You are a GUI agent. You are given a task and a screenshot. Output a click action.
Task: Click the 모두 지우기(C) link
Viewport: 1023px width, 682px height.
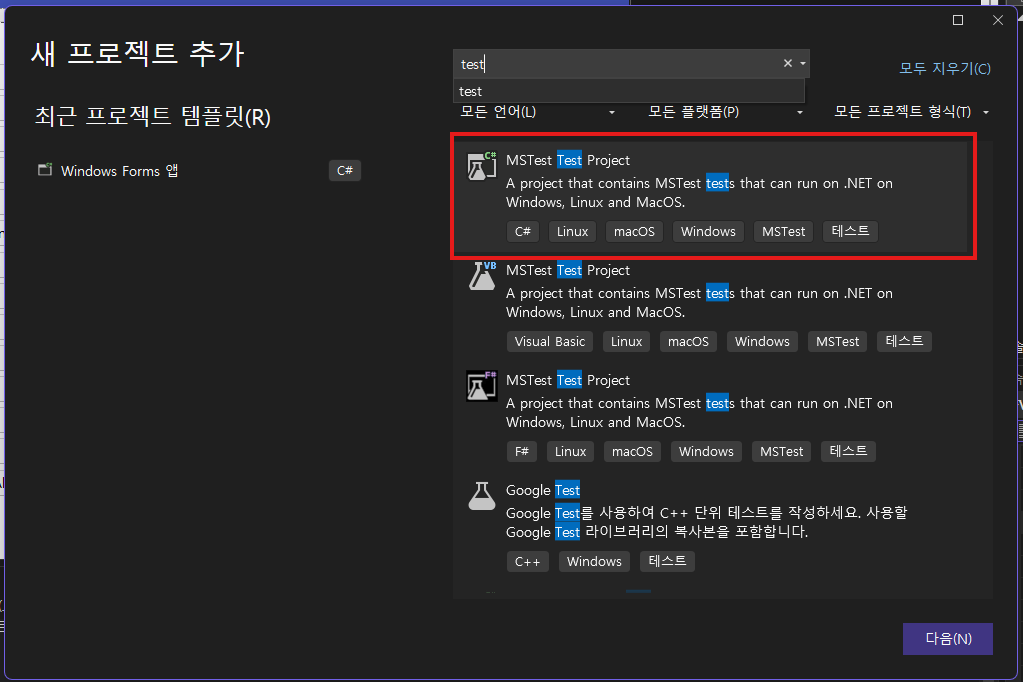[x=945, y=68]
